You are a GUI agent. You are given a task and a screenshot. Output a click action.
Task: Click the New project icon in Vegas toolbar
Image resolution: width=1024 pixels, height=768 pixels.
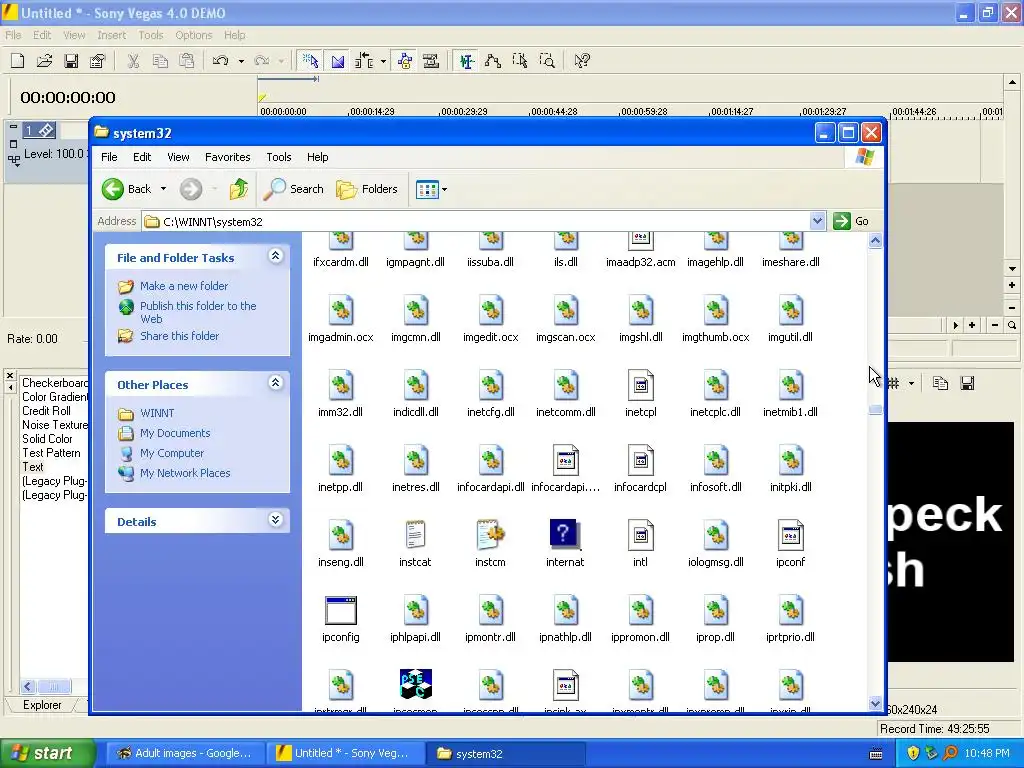pos(18,61)
